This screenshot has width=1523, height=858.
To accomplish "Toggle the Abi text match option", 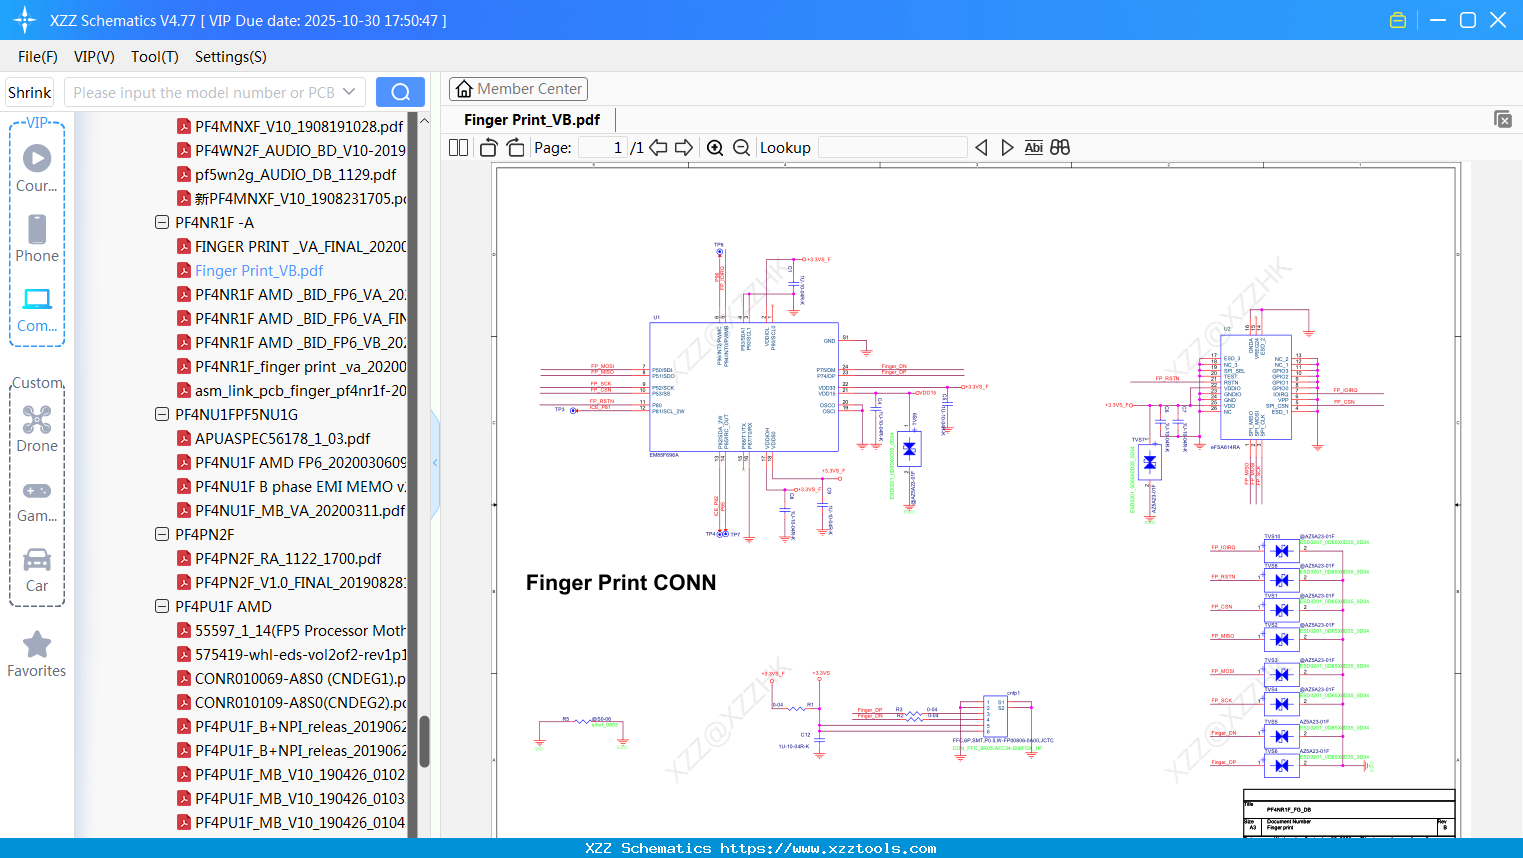I will pos(1033,148).
